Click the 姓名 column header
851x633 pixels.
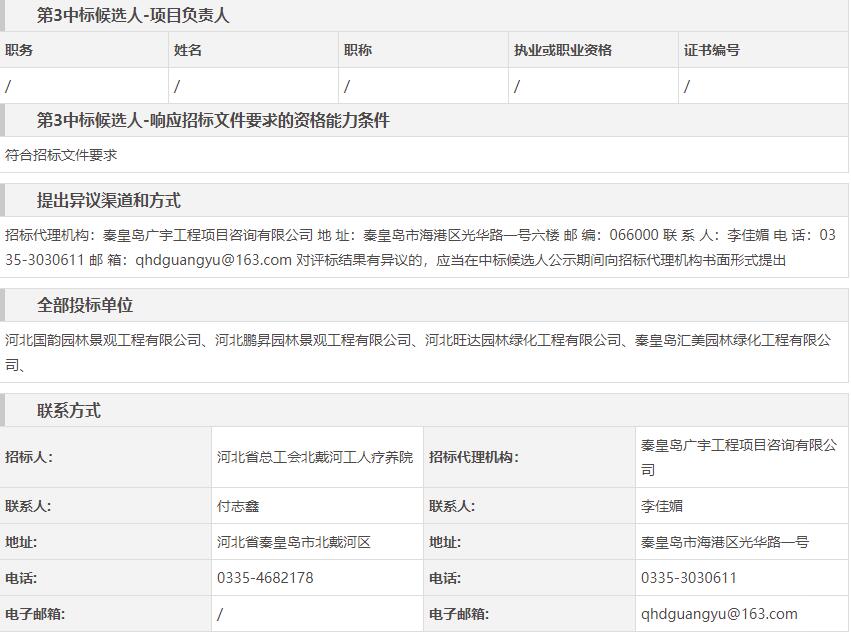(188, 50)
